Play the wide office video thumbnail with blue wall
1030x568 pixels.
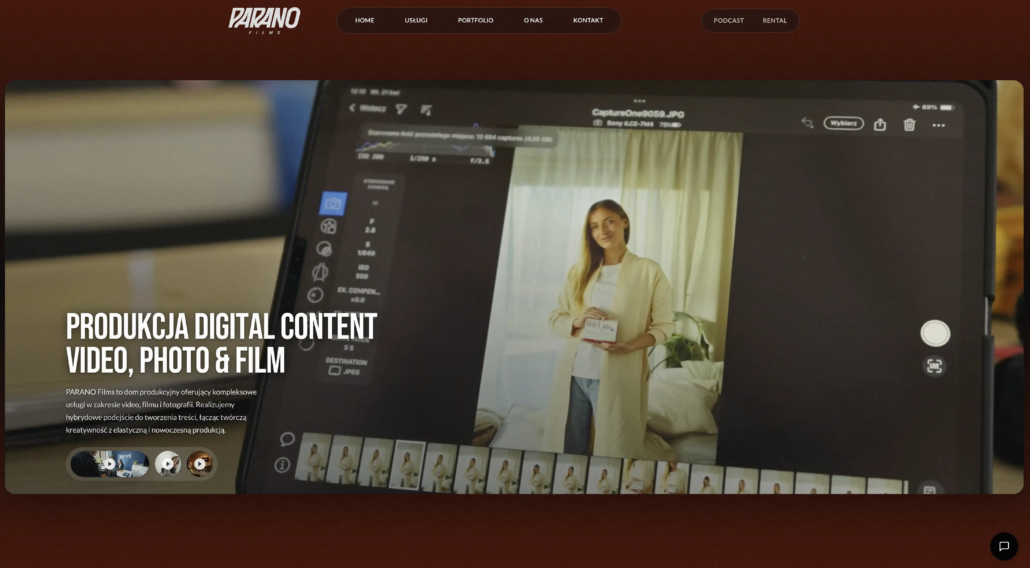pos(110,464)
